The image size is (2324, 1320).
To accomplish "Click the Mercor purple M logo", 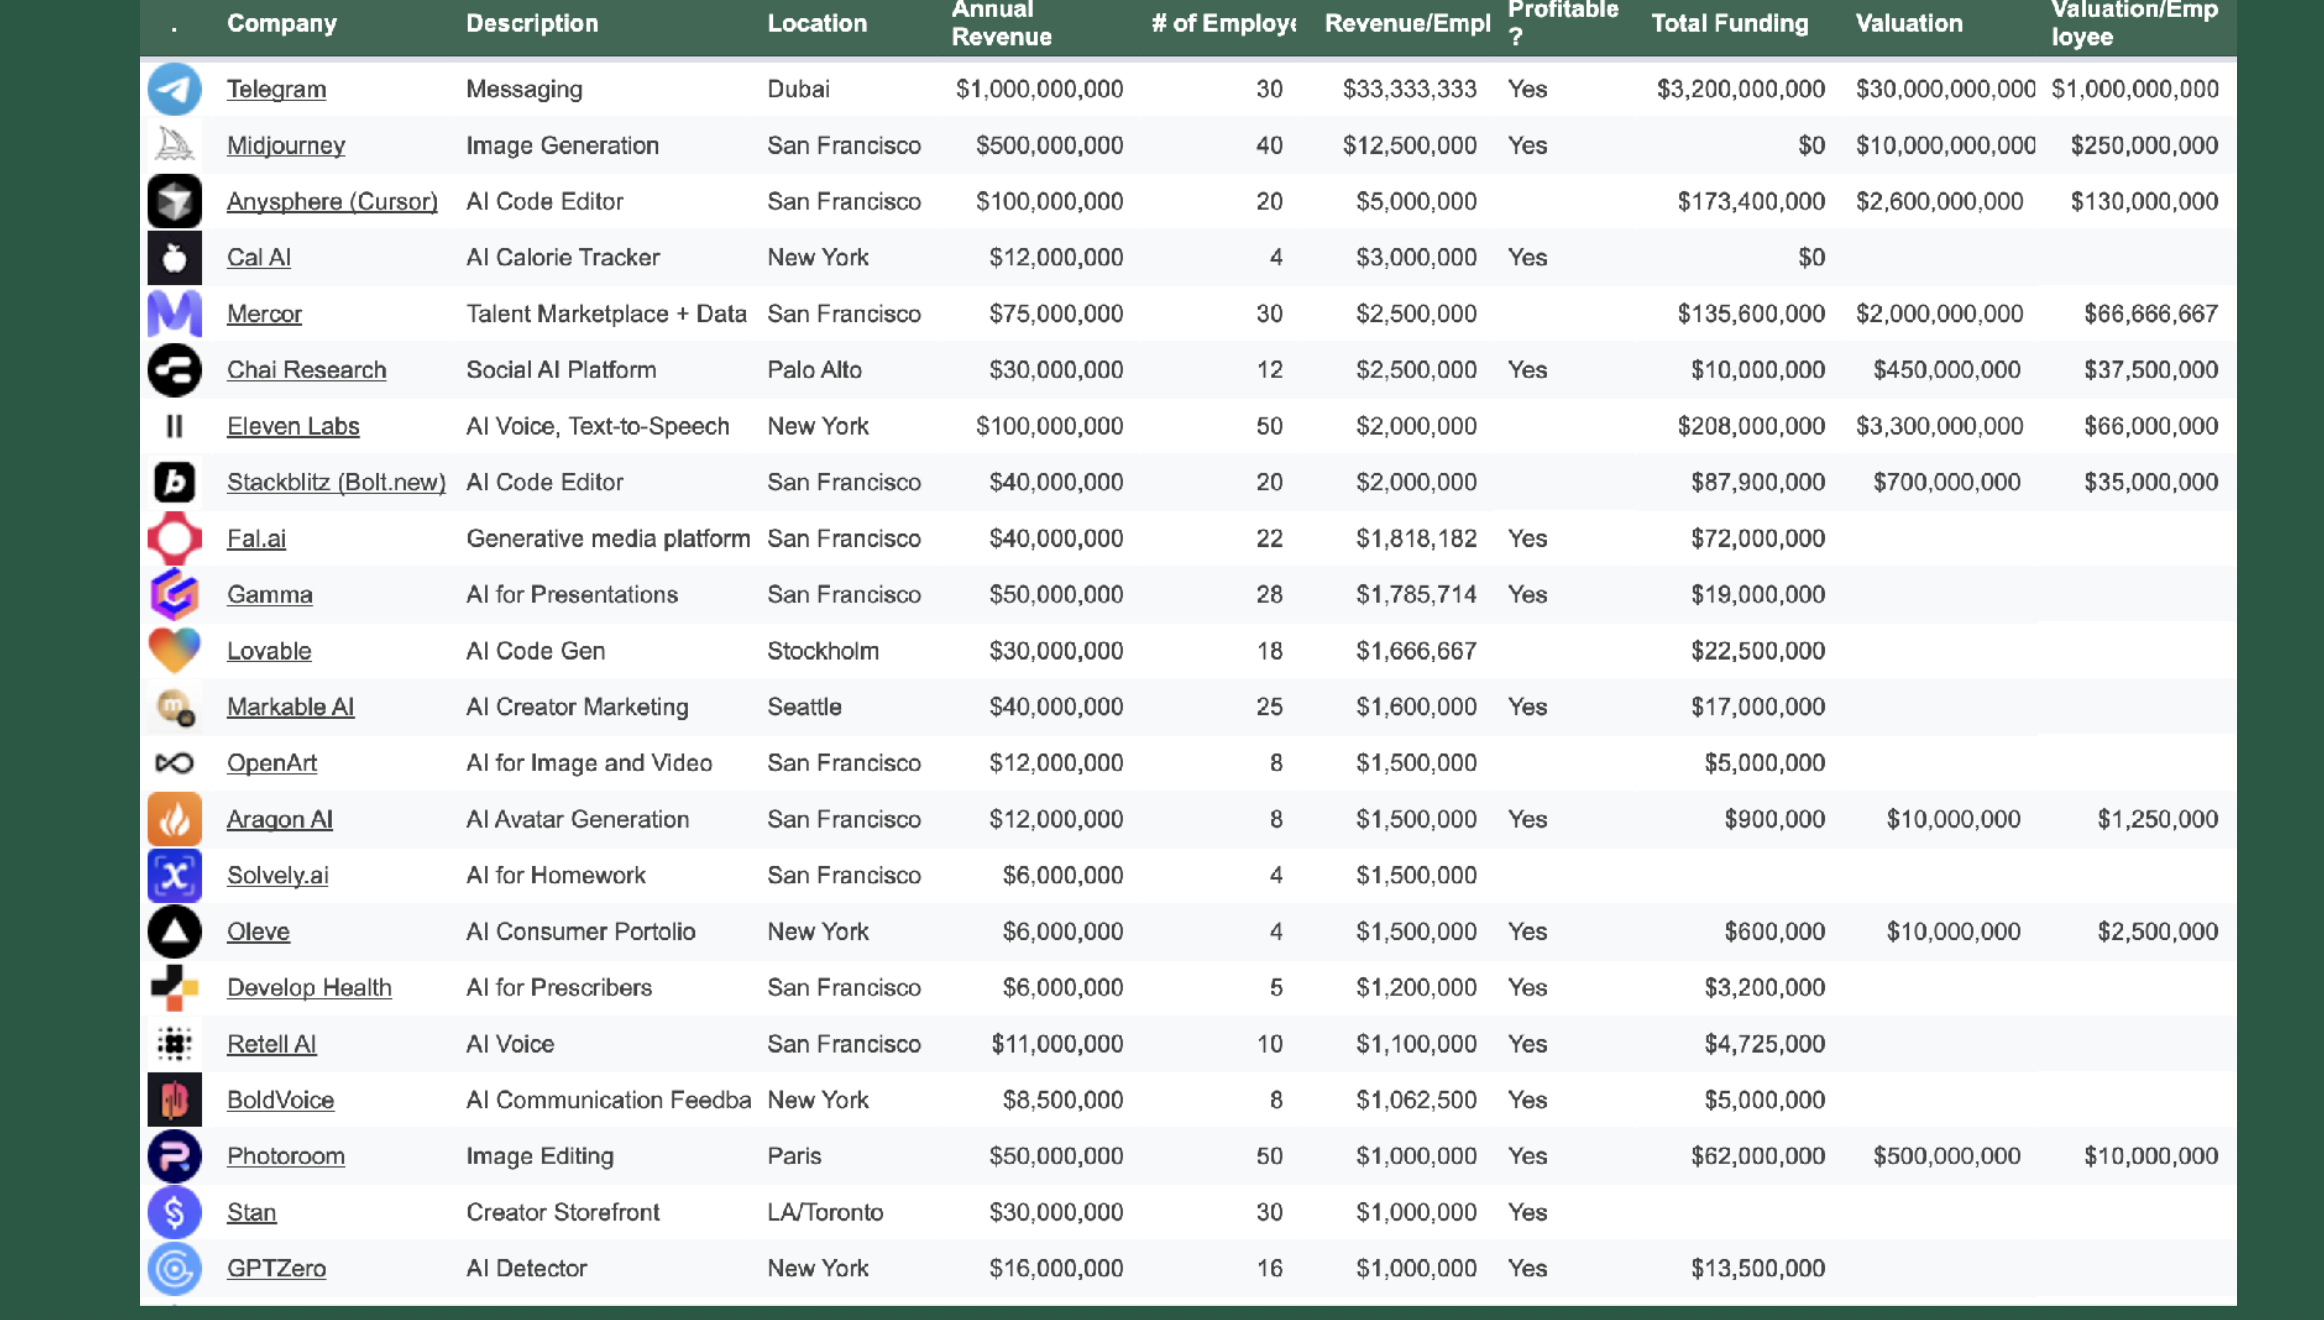I will click(x=174, y=314).
